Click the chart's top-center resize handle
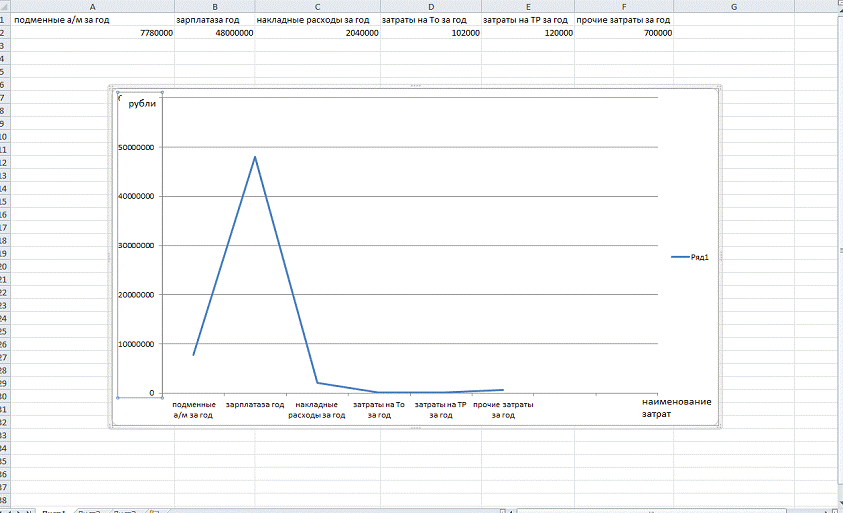843x513 pixels. [x=415, y=87]
